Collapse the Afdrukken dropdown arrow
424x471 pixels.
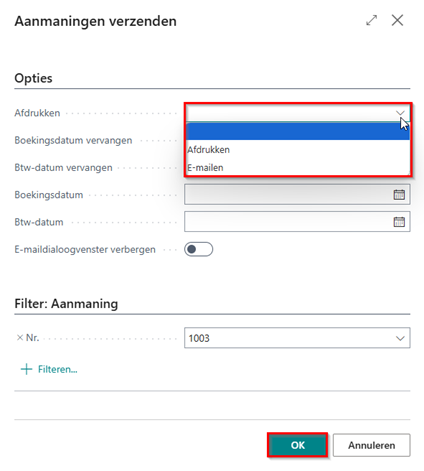(x=400, y=113)
